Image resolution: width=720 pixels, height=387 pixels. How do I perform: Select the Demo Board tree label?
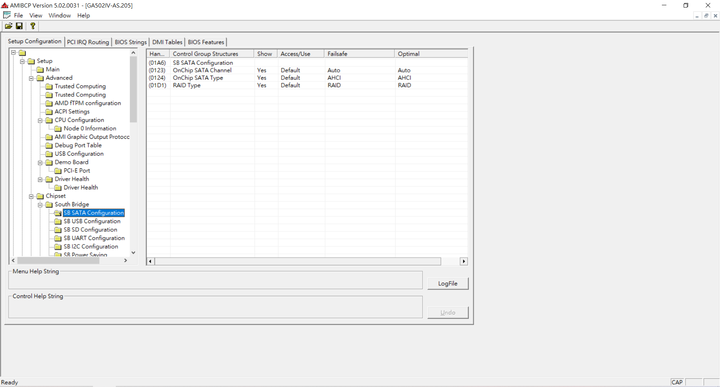(x=71, y=162)
